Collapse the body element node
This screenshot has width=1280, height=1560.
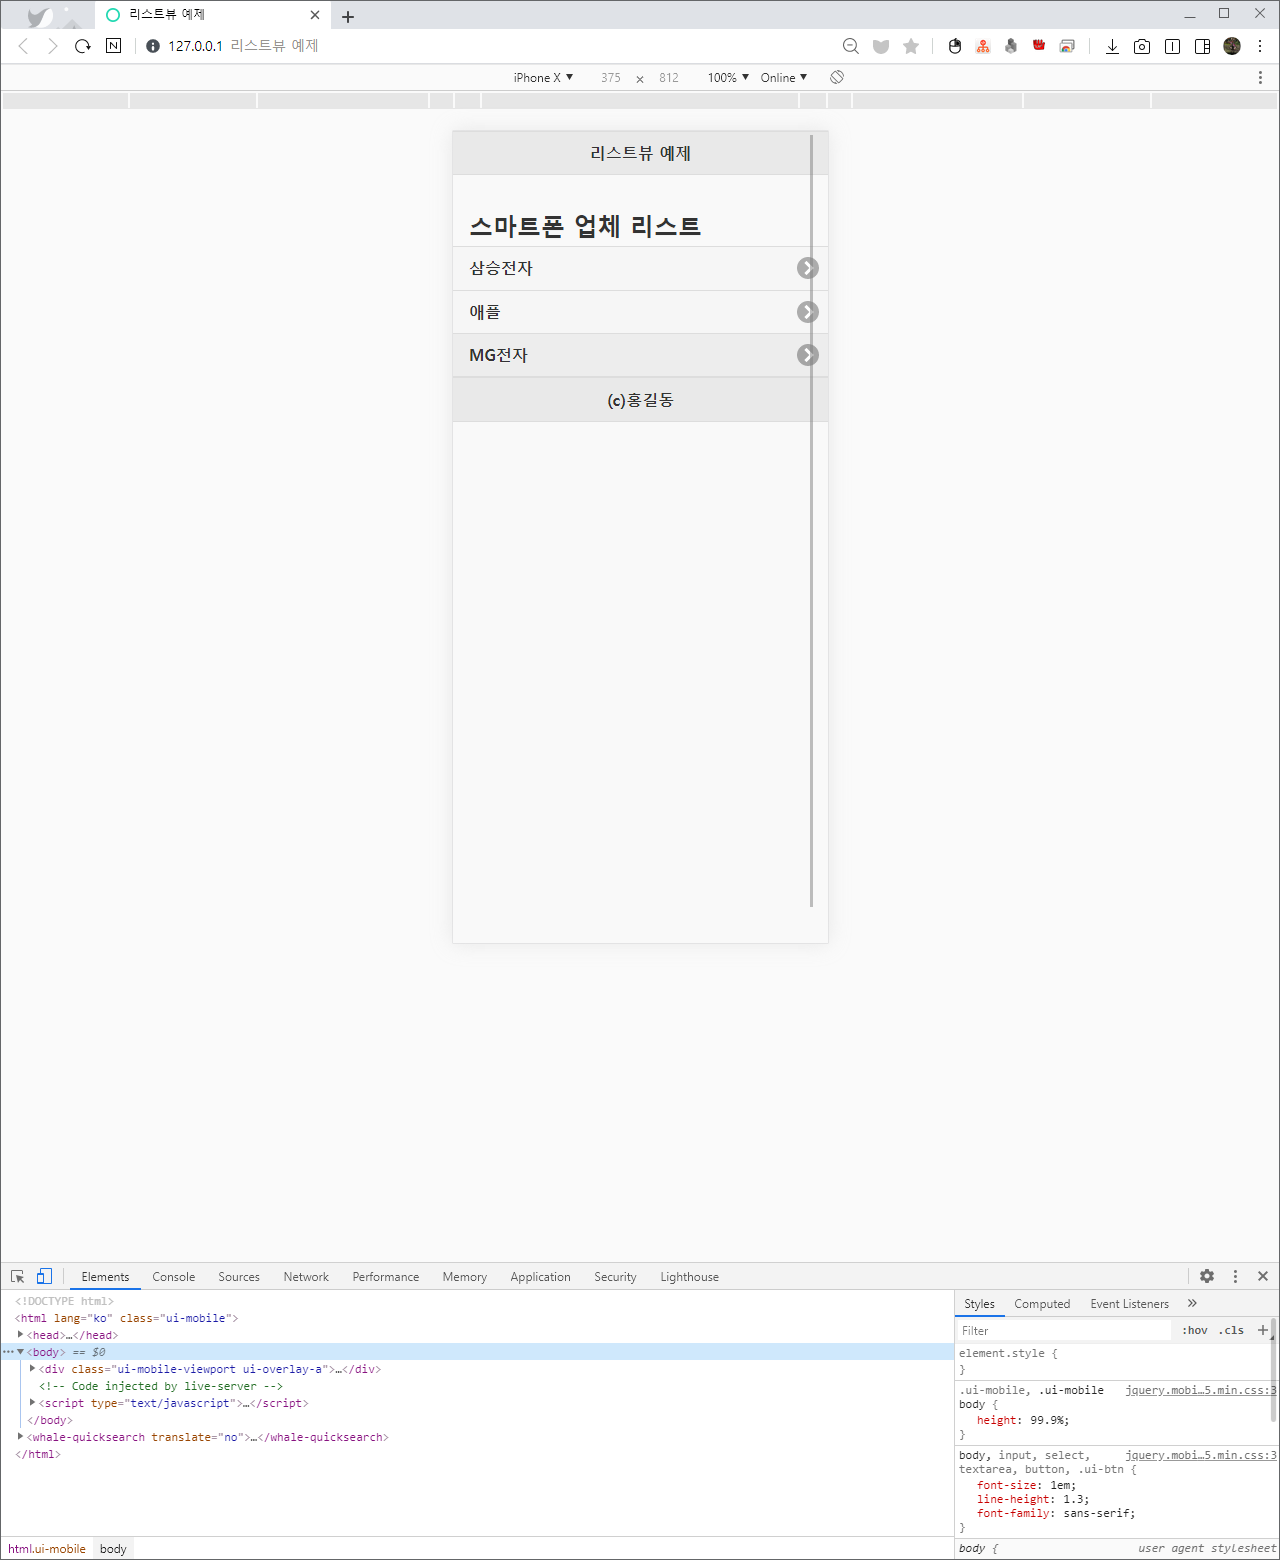[20, 1352]
